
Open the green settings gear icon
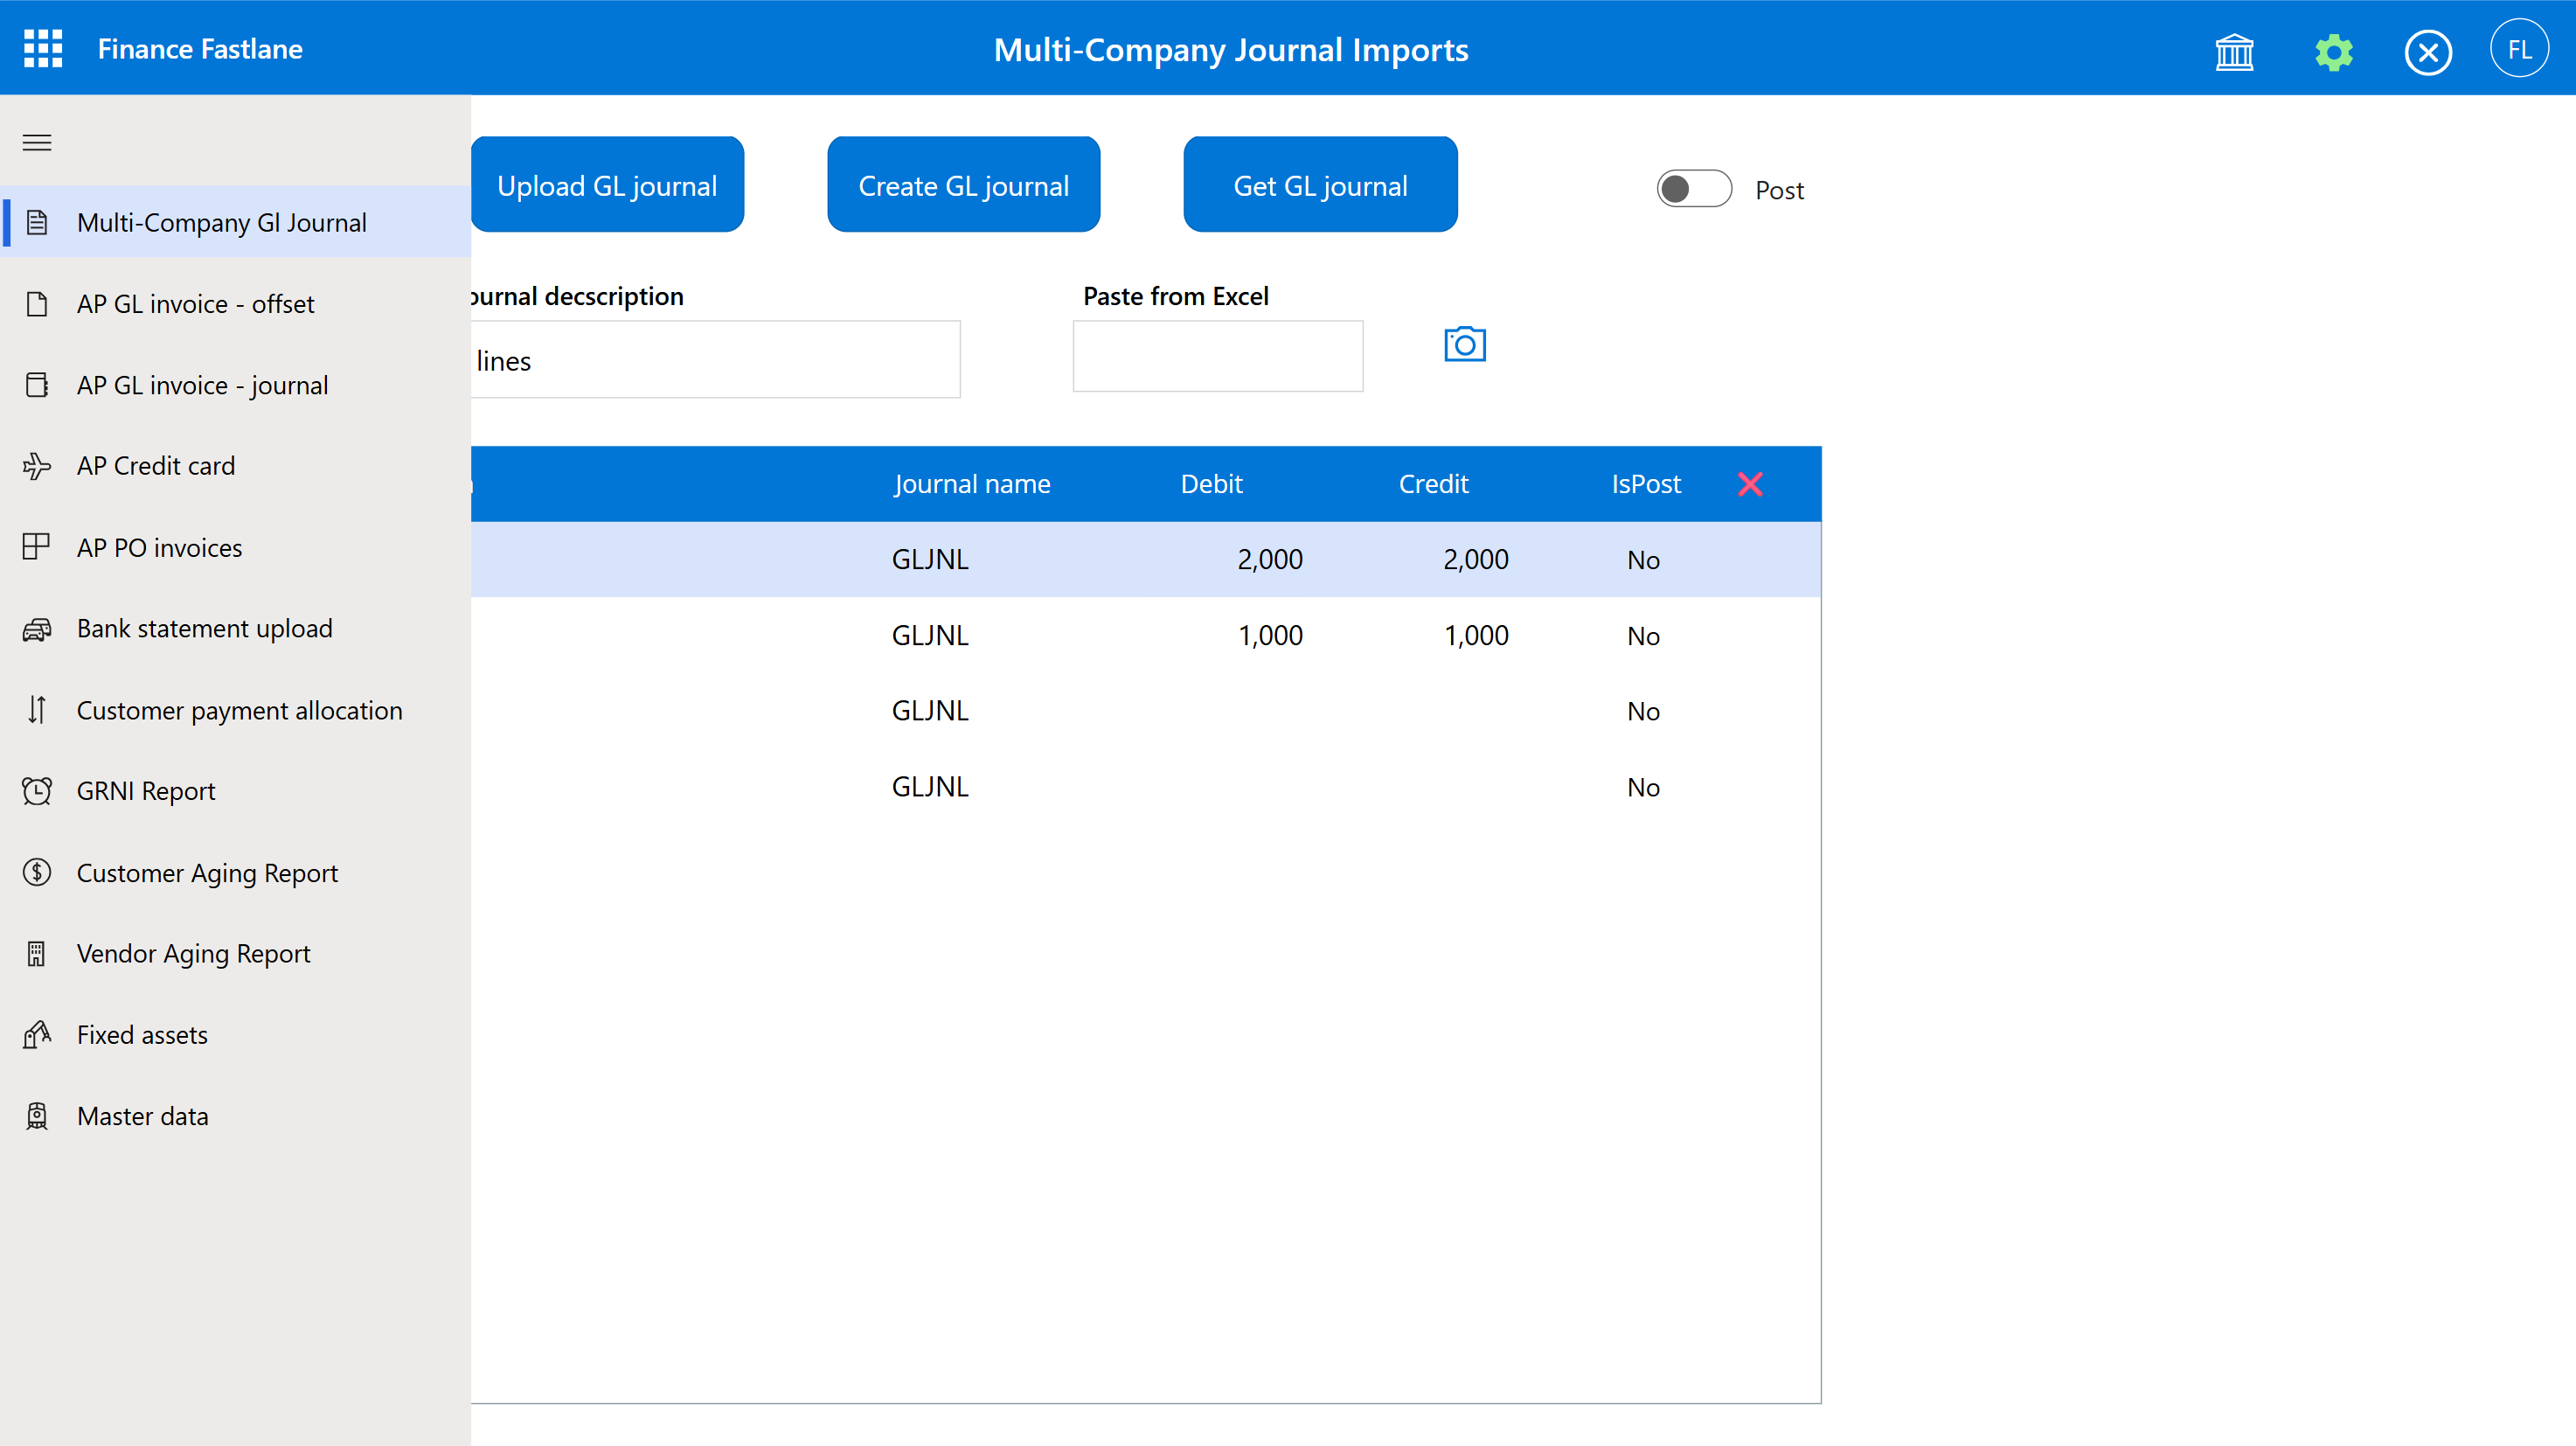(2332, 51)
